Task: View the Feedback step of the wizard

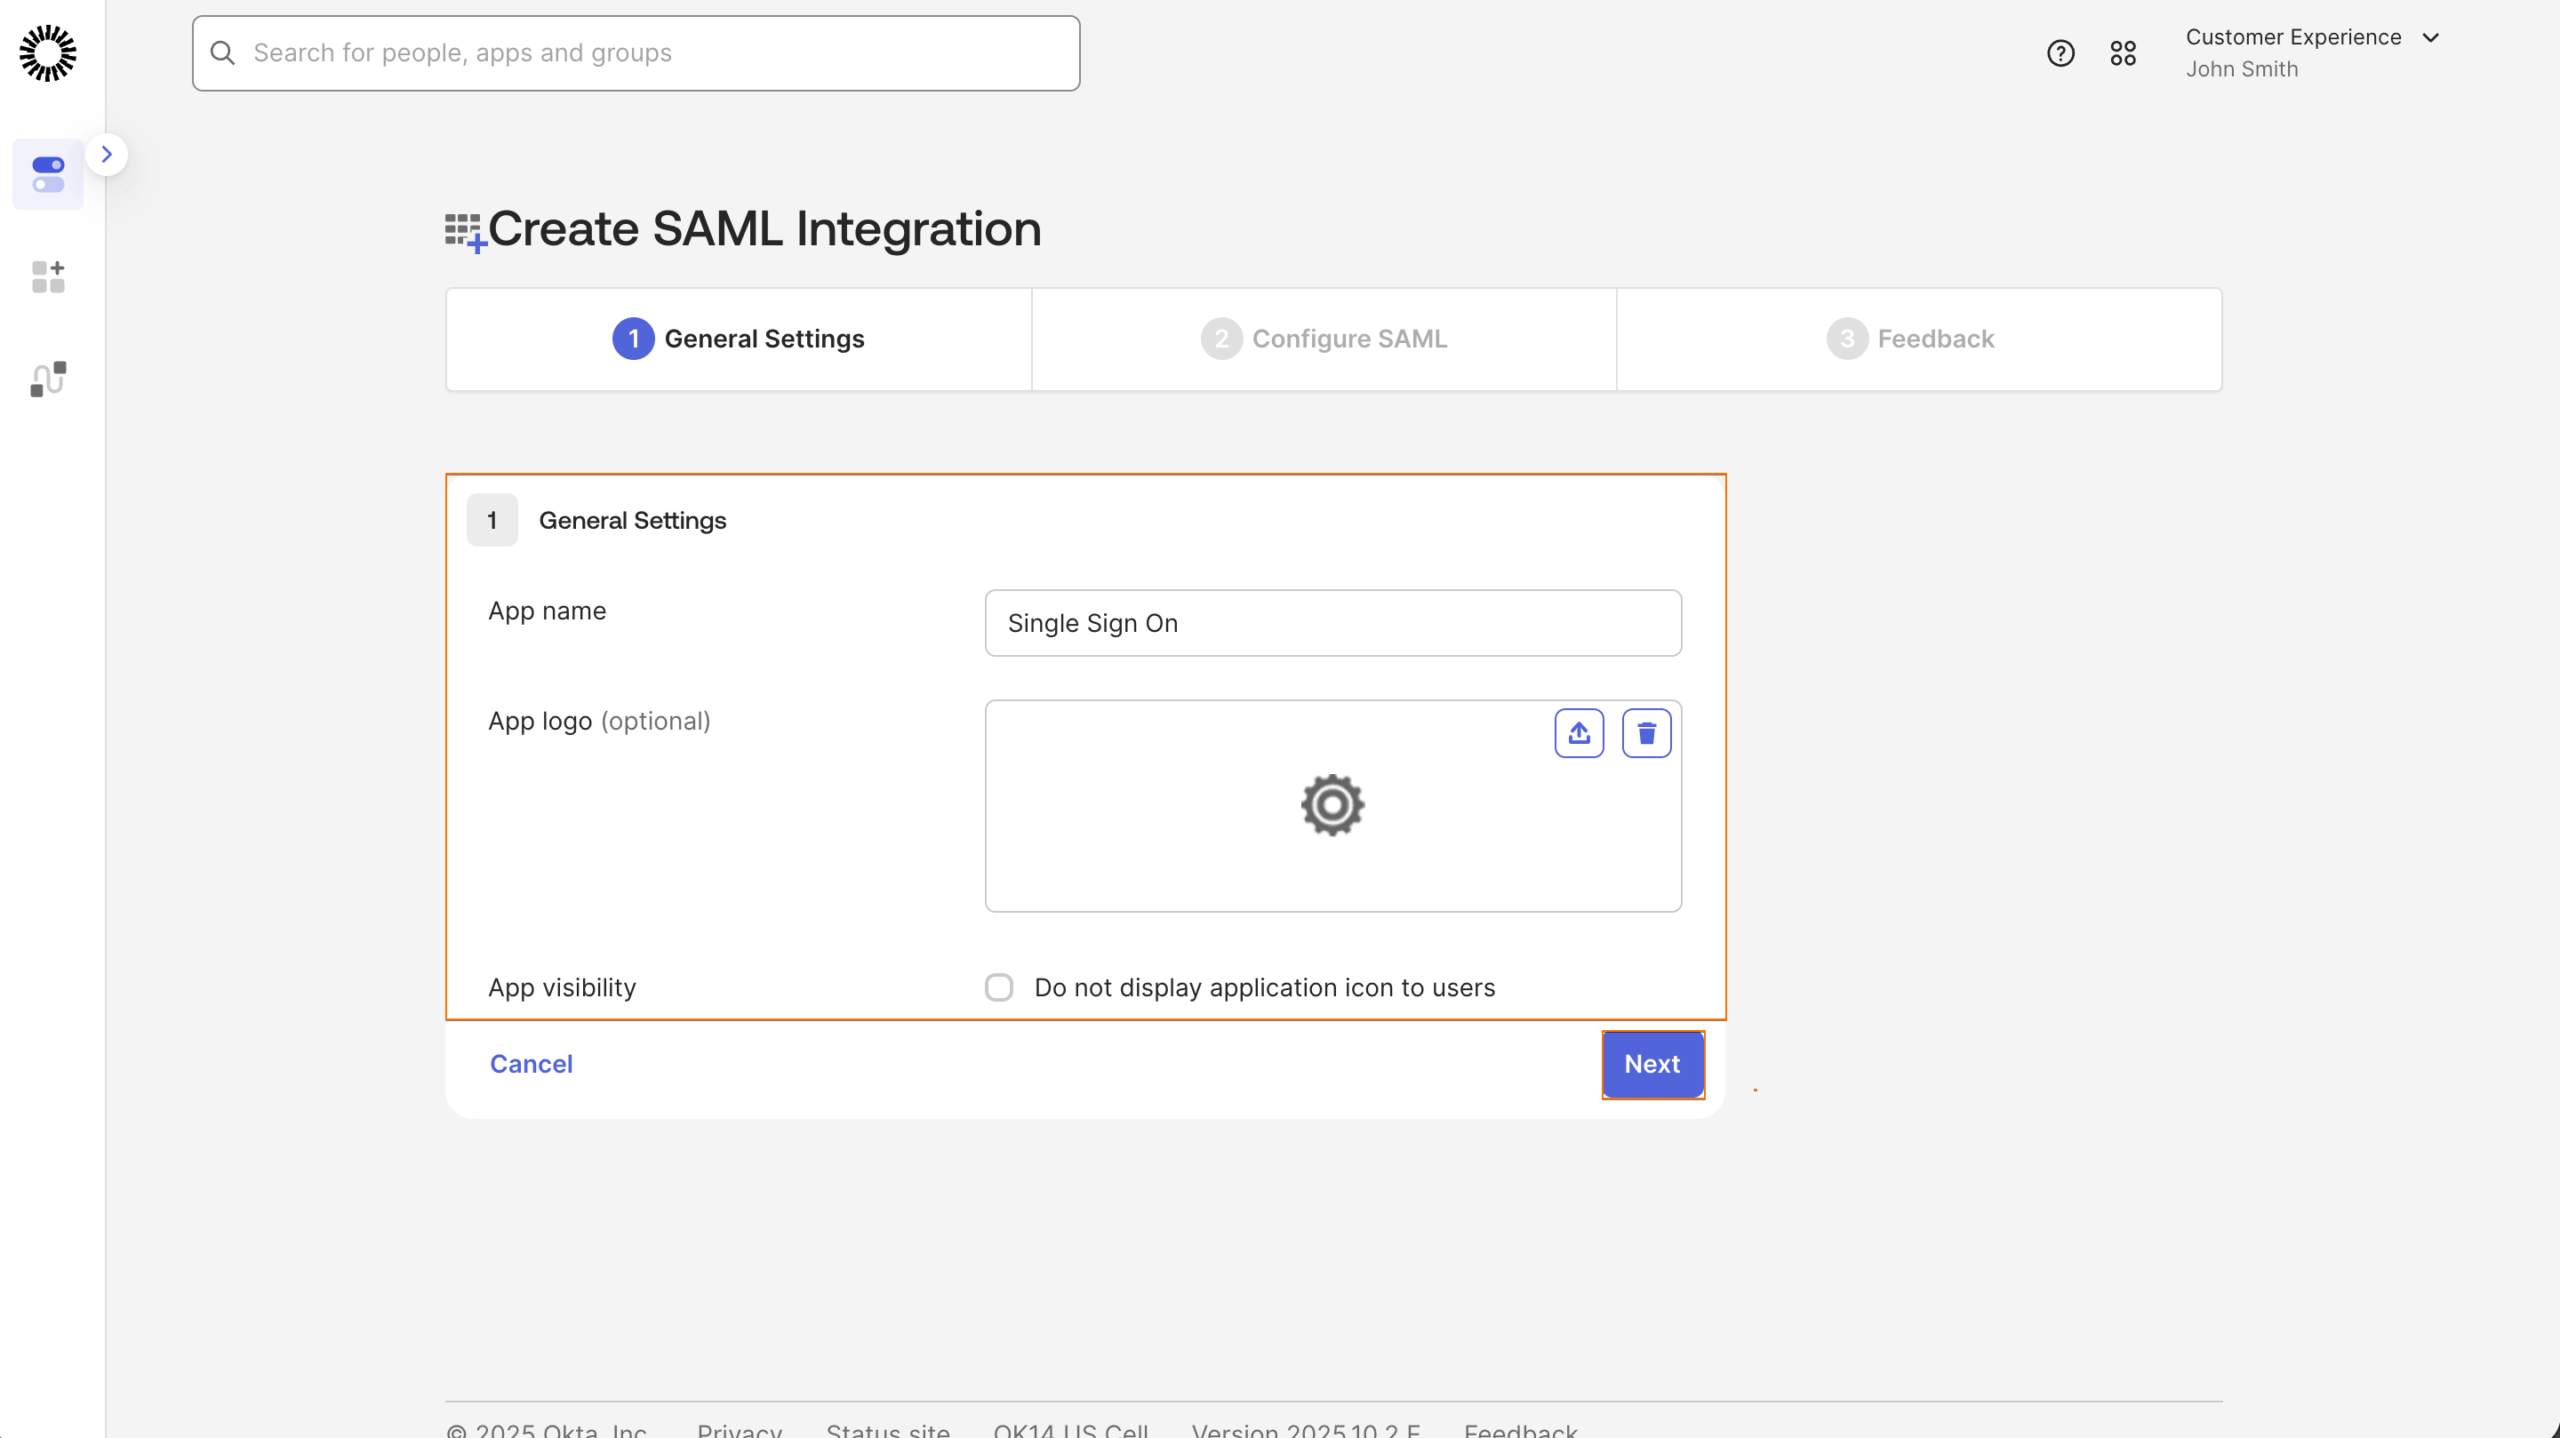Action: (1916, 338)
